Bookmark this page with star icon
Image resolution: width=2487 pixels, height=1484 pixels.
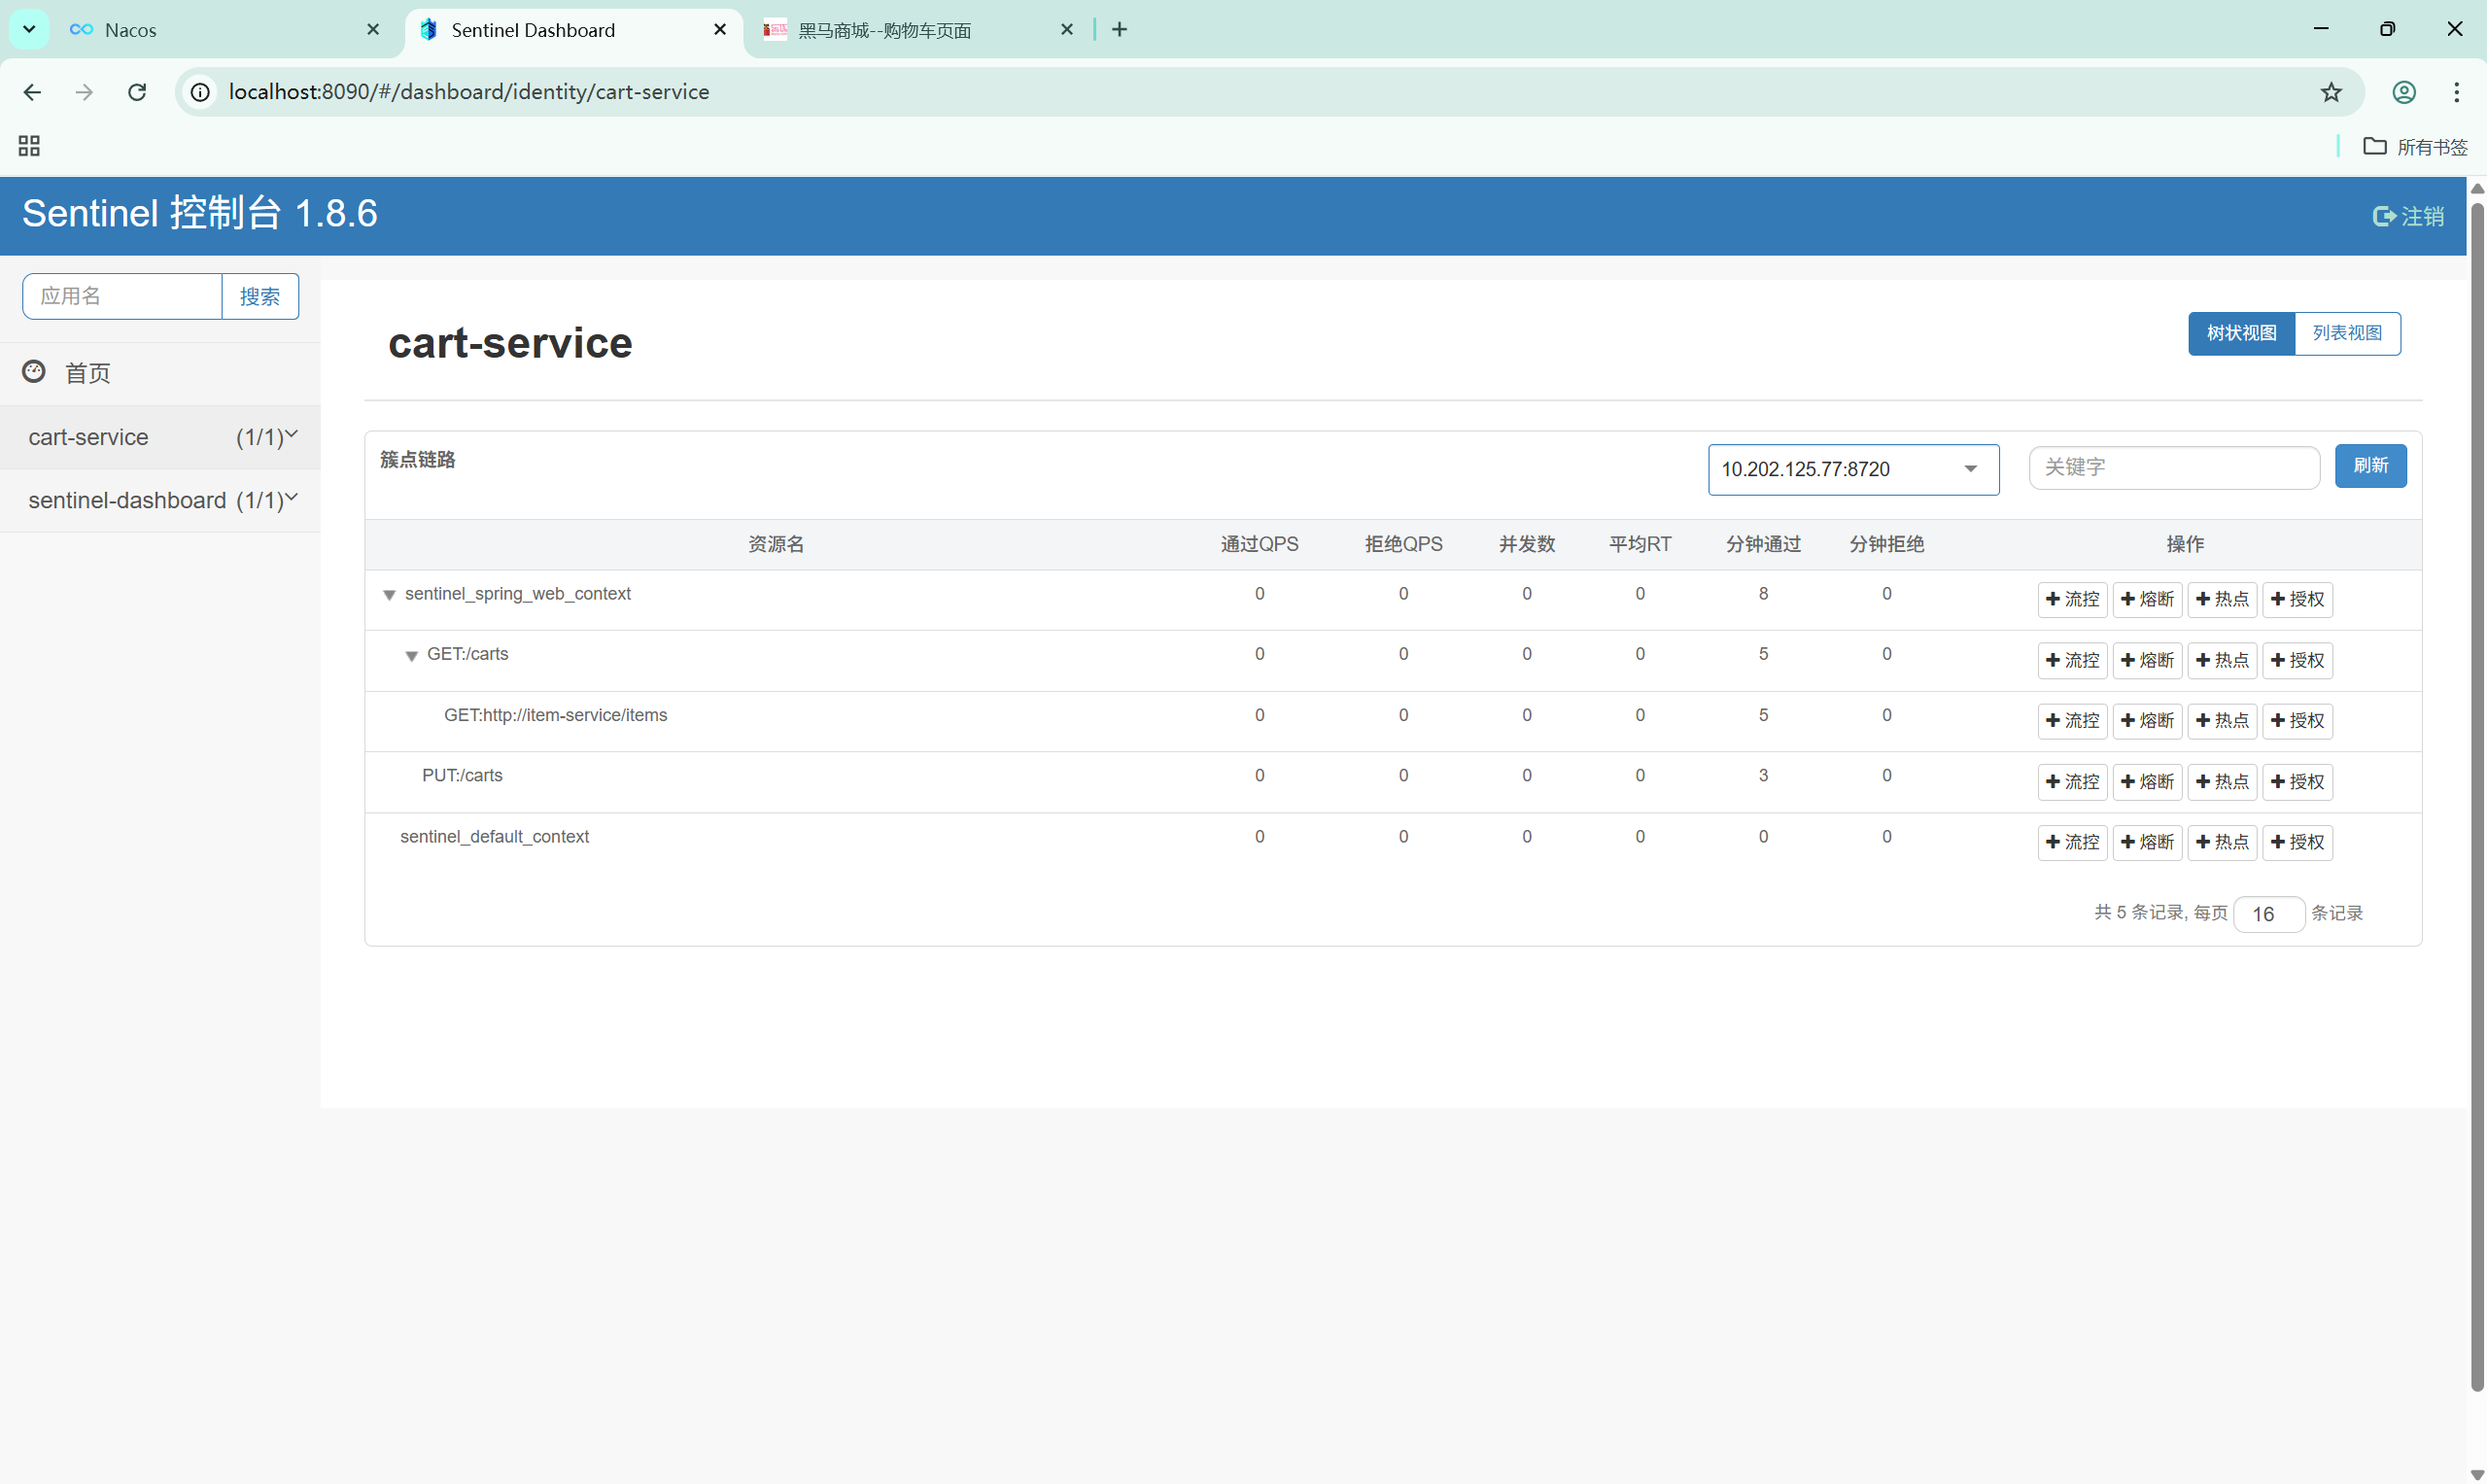pyautogui.click(x=2330, y=92)
